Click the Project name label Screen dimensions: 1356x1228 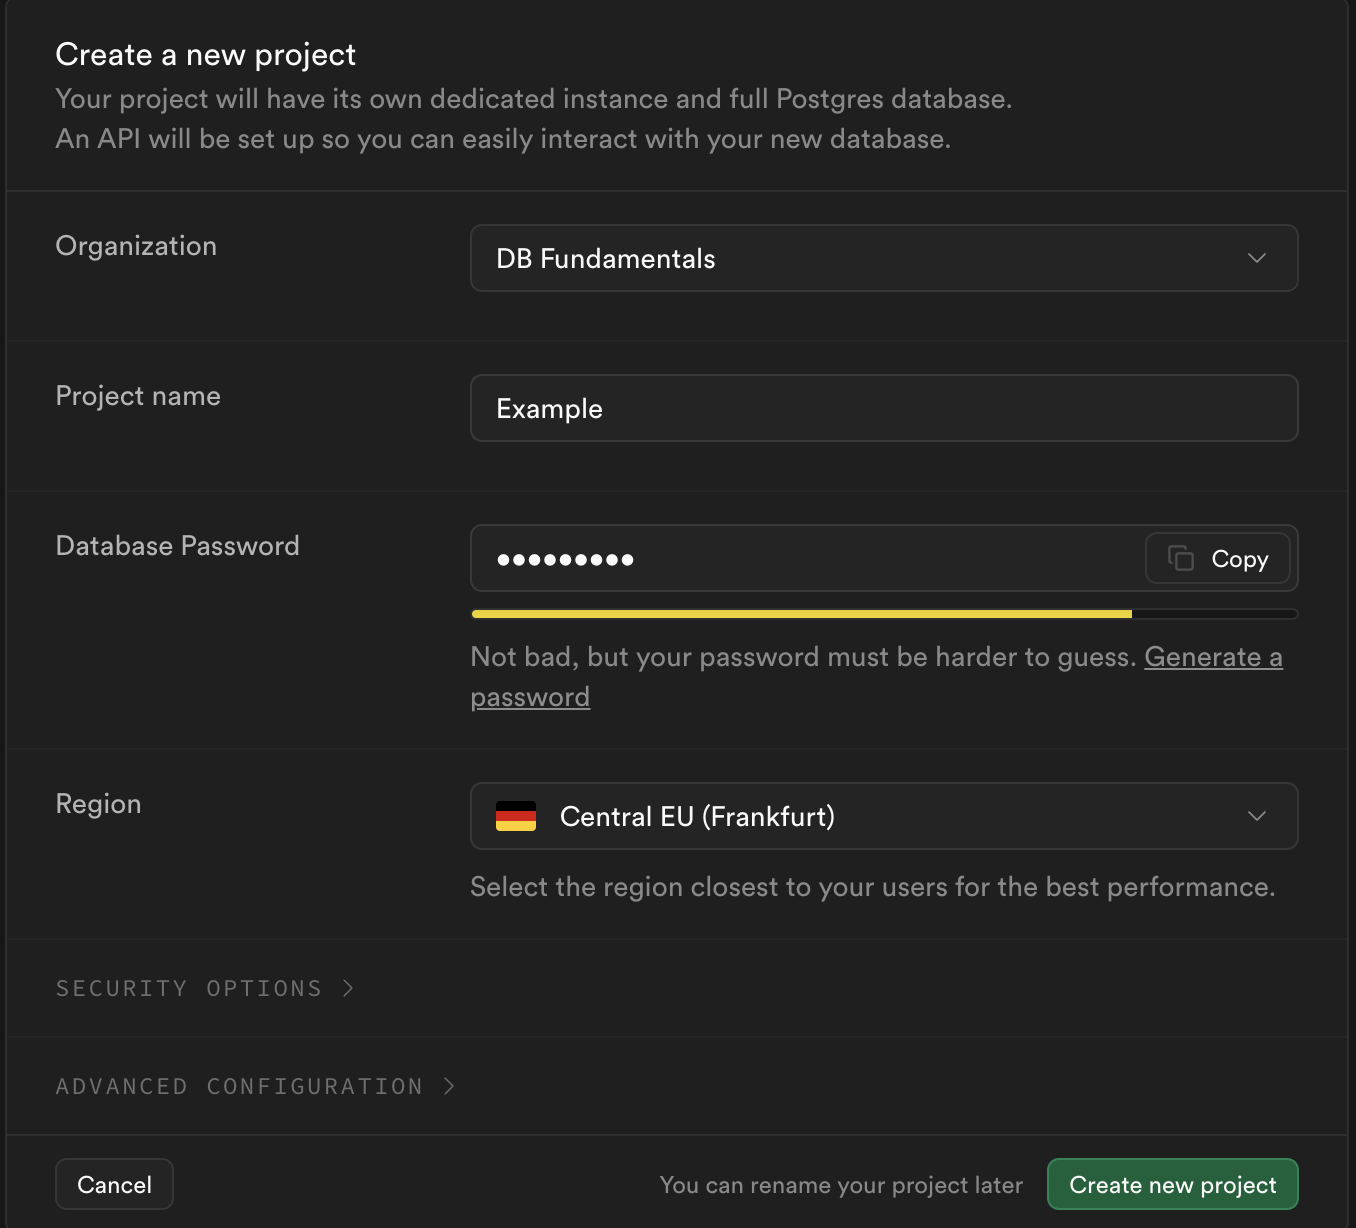tap(138, 396)
